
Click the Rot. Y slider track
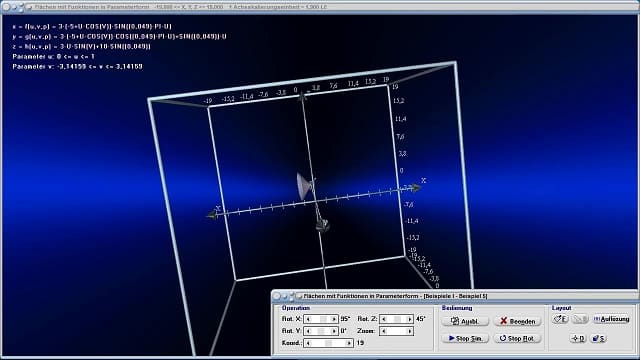coord(321,331)
